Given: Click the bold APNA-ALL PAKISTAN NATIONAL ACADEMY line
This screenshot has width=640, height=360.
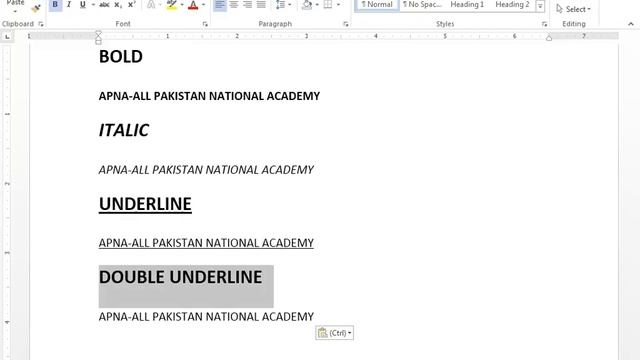Looking at the screenshot, I should [x=209, y=96].
